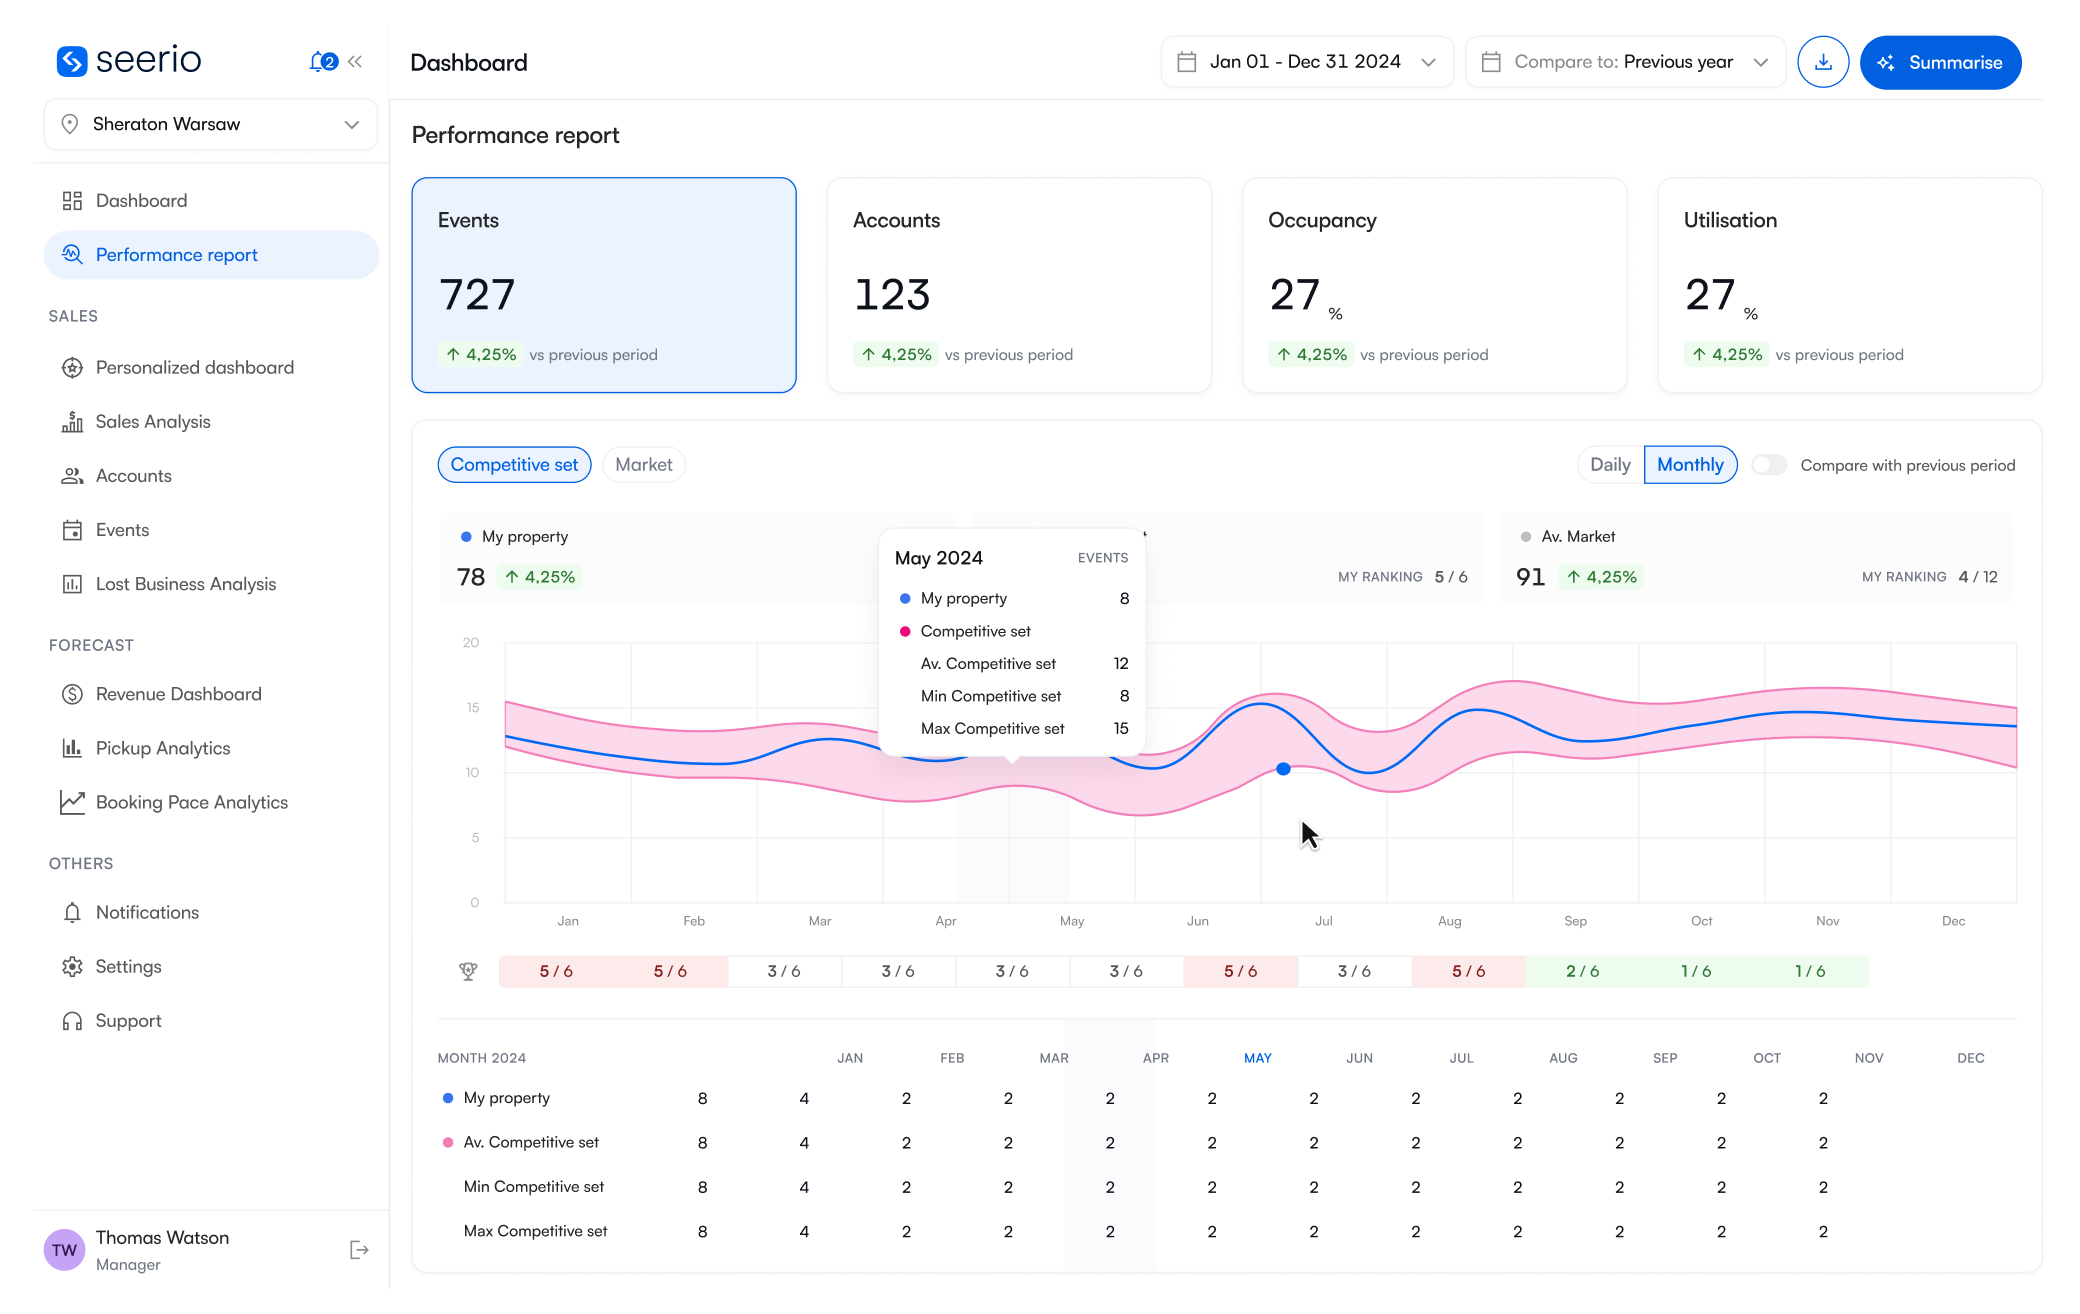2080x1314 pixels.
Task: Click the logout icon next to Thomas Watson
Action: click(x=358, y=1249)
